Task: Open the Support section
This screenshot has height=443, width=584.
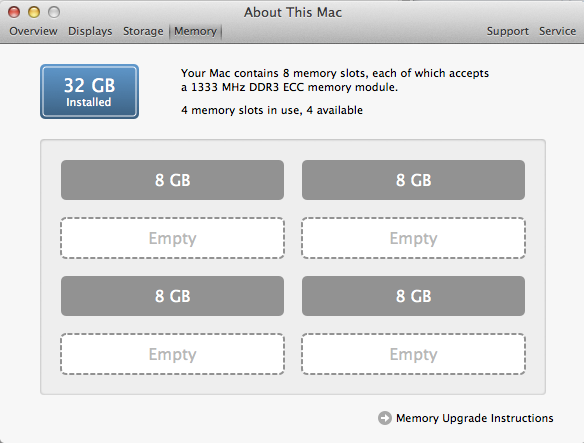Action: click(x=508, y=31)
